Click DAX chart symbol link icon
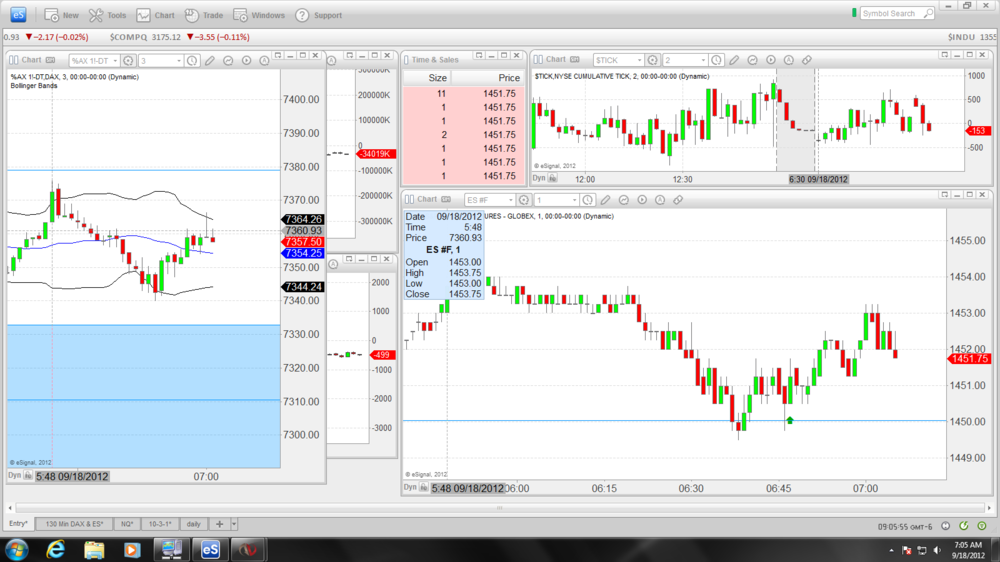 coord(50,60)
